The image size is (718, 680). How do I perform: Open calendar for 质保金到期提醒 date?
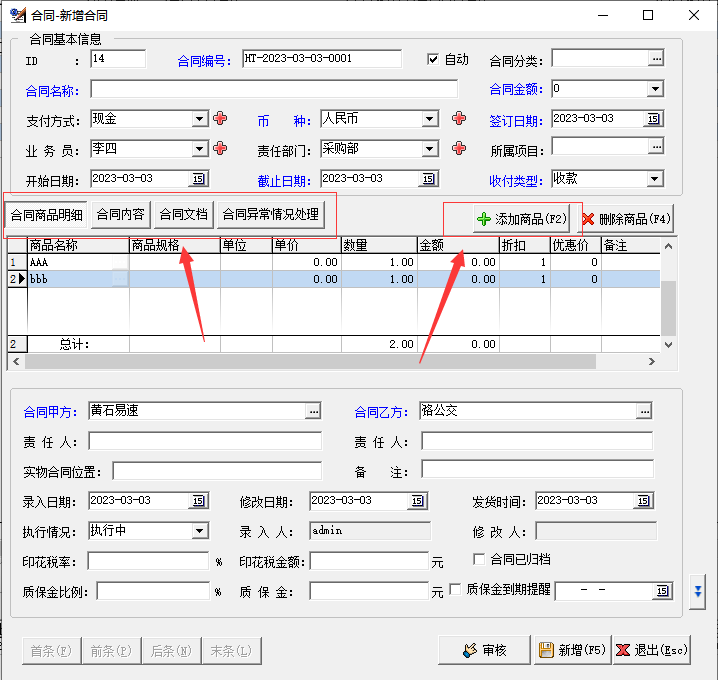pyautogui.click(x=663, y=591)
